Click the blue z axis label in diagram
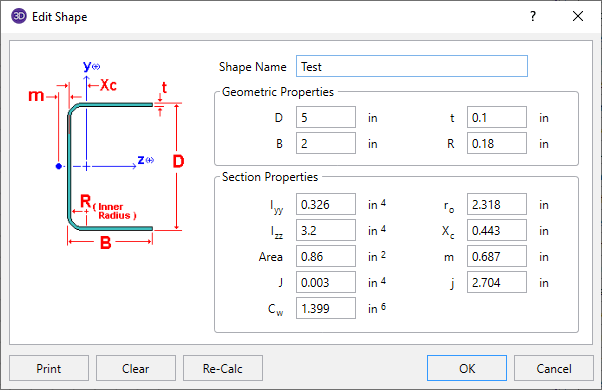This screenshot has width=602, height=390. [x=146, y=160]
